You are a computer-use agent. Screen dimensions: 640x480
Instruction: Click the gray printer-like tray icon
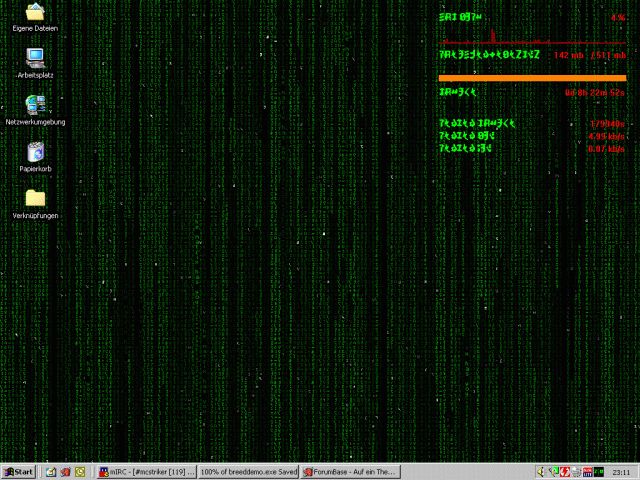pos(576,472)
